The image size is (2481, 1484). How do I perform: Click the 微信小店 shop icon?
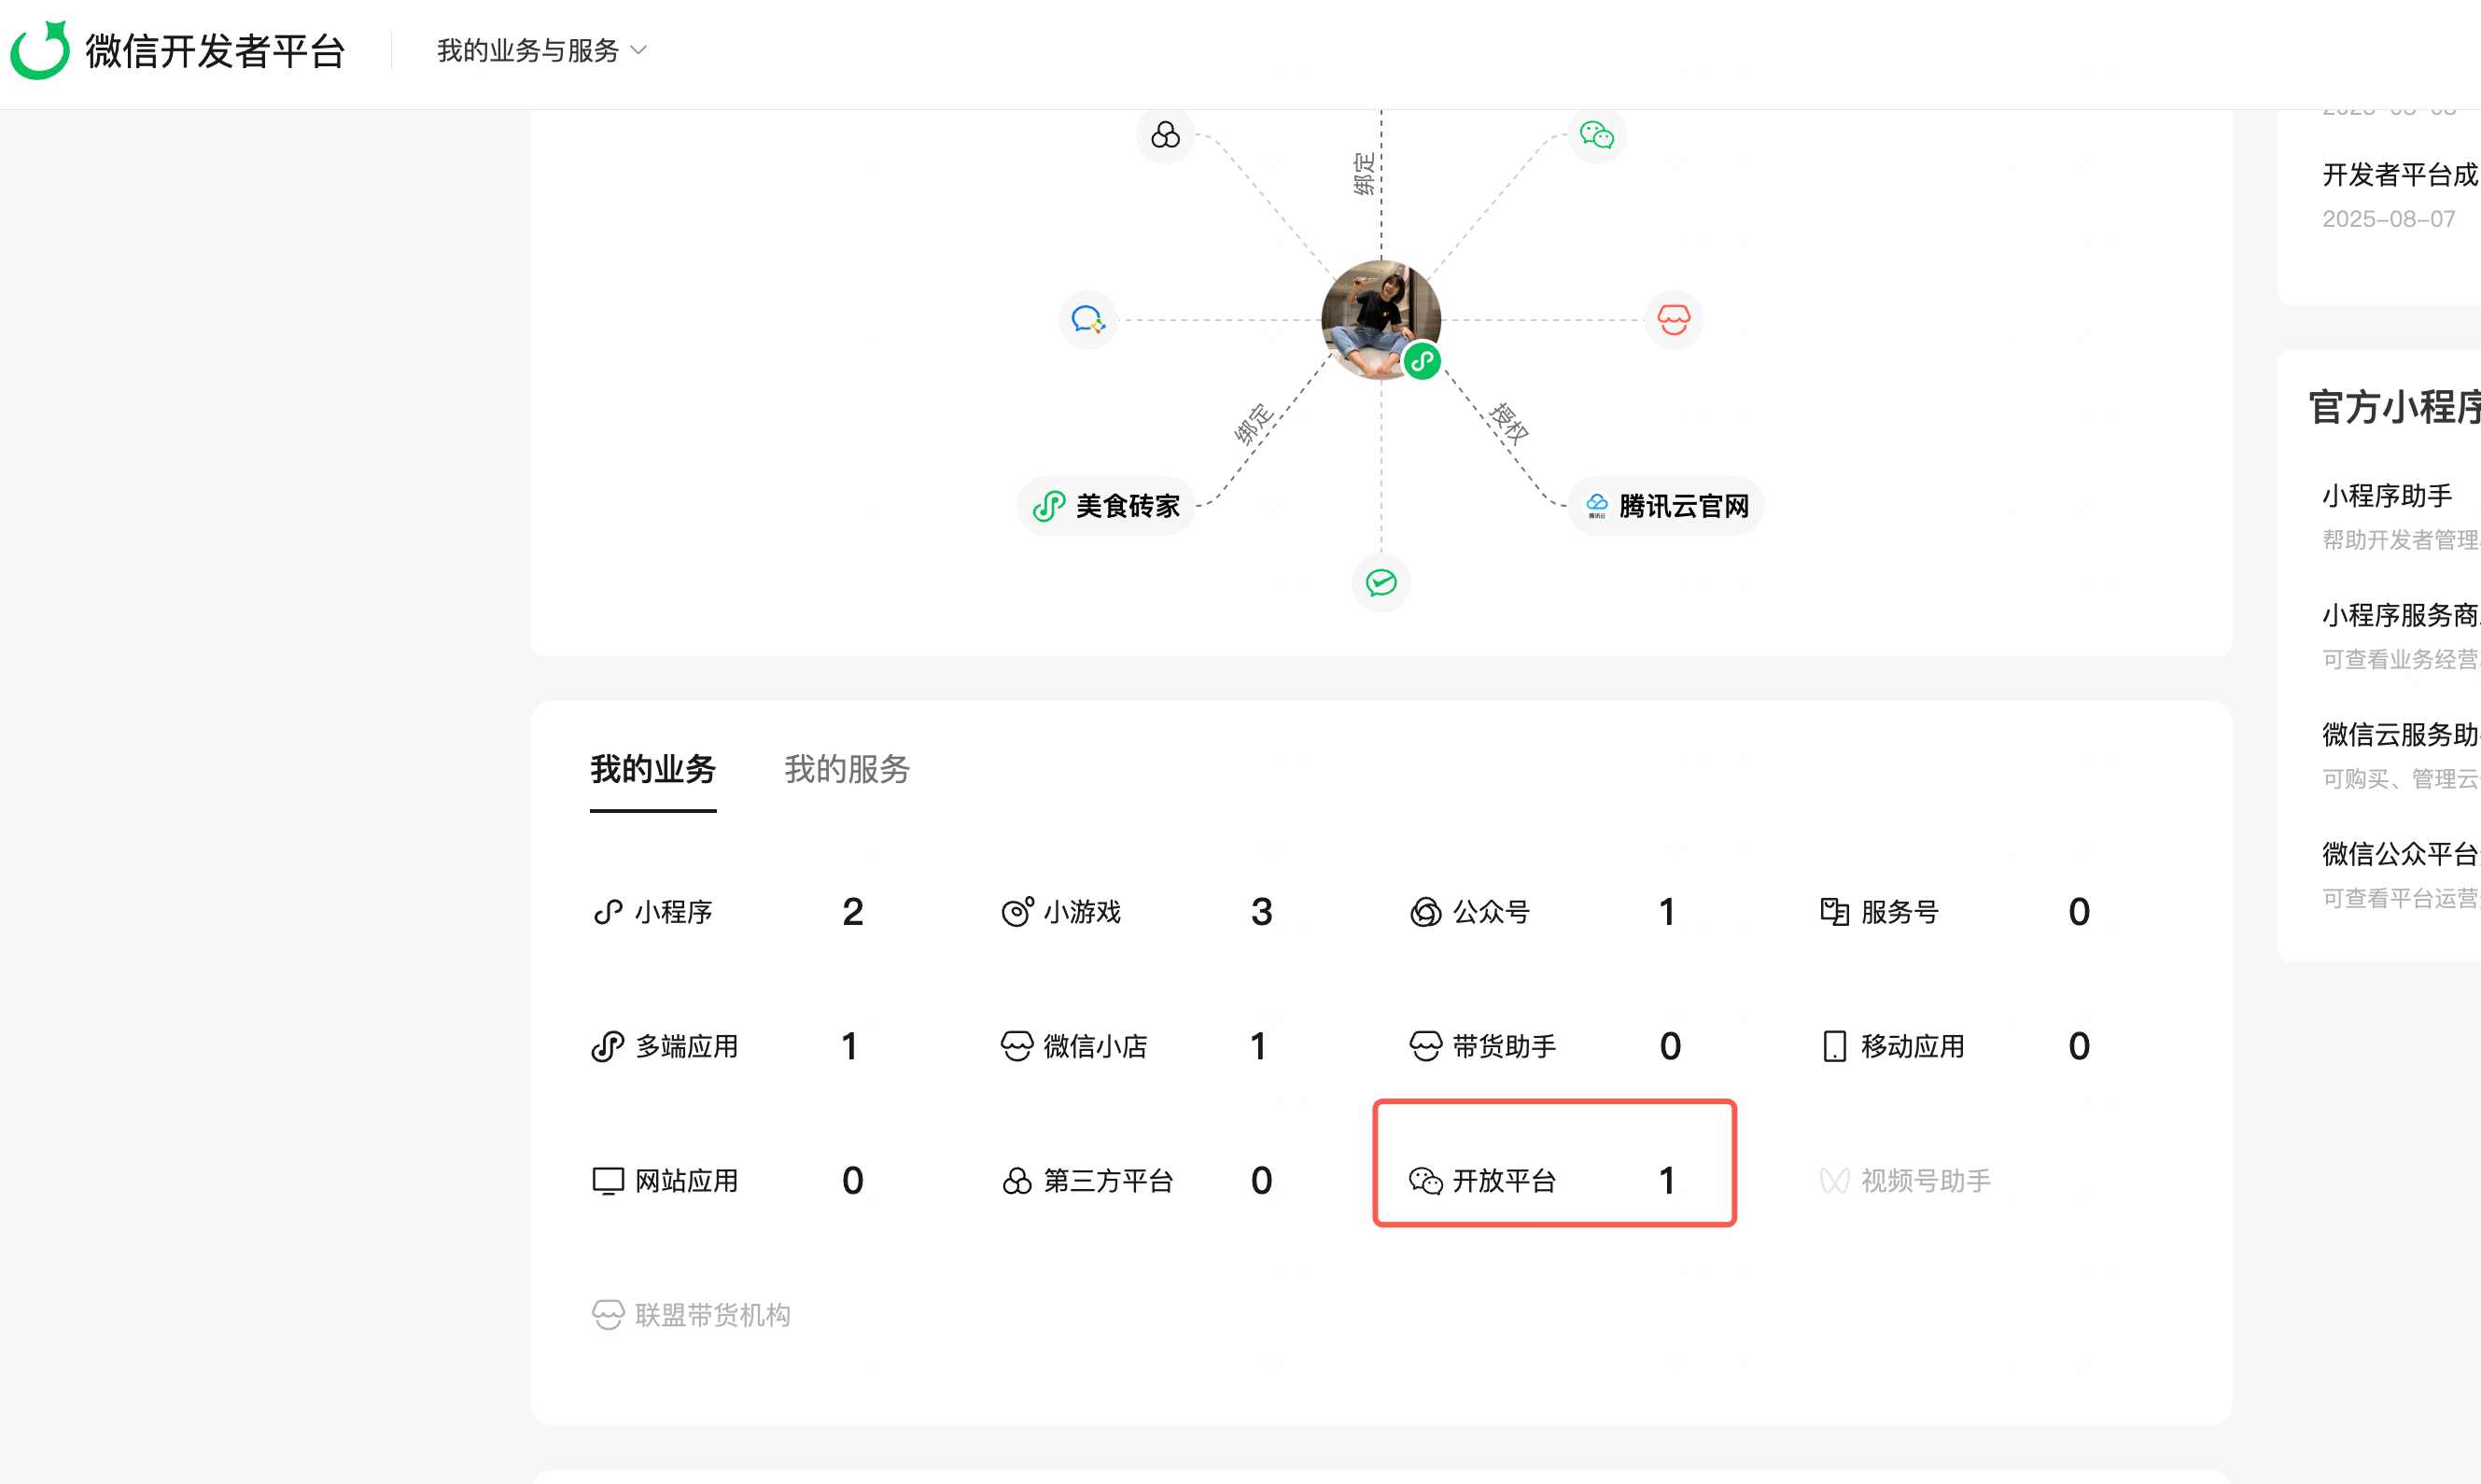coord(1016,1046)
